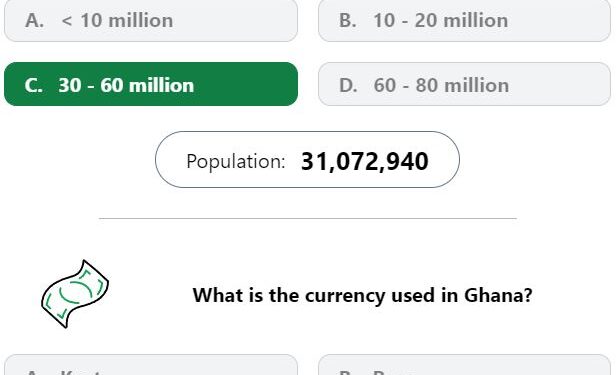The height and width of the screenshot is (375, 616).
Task: Choose first currency answer at bottom left
Action: tap(151, 365)
